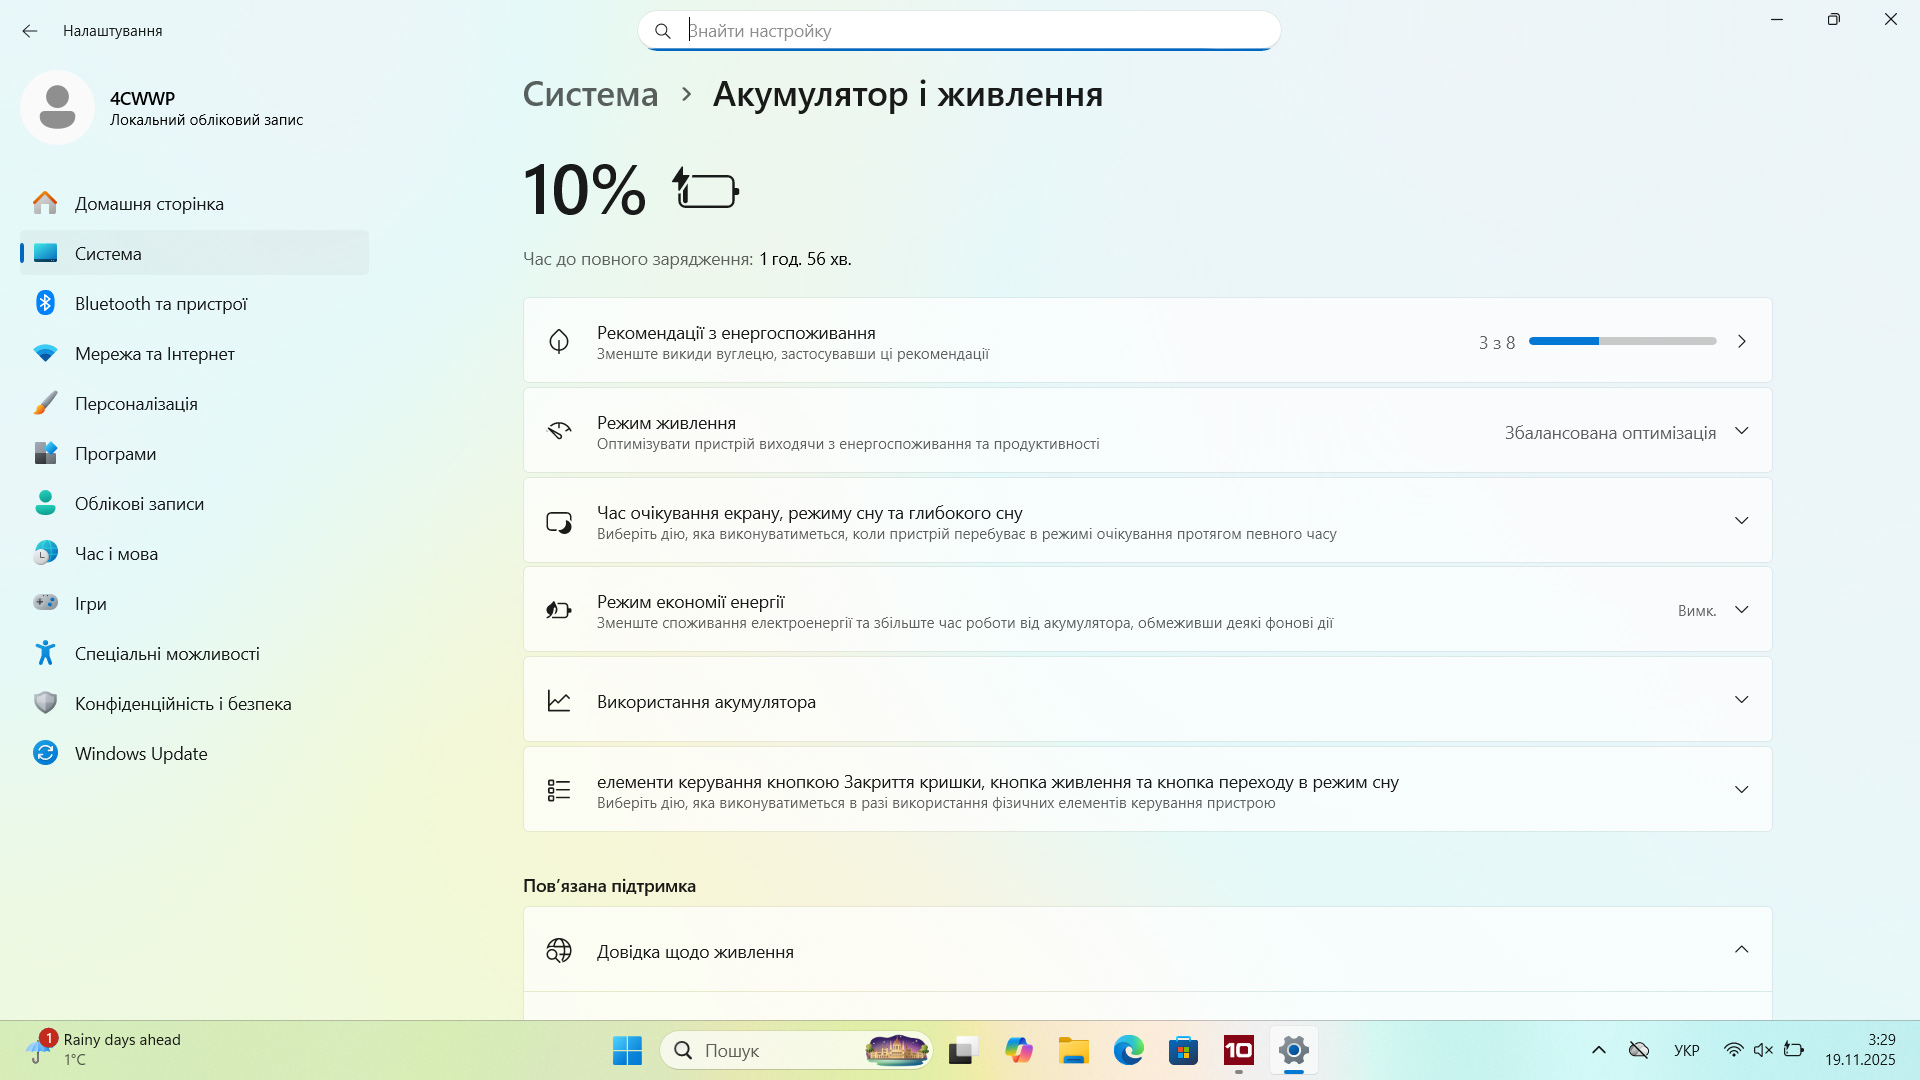Expand the lid and power button controls

(x=1147, y=790)
